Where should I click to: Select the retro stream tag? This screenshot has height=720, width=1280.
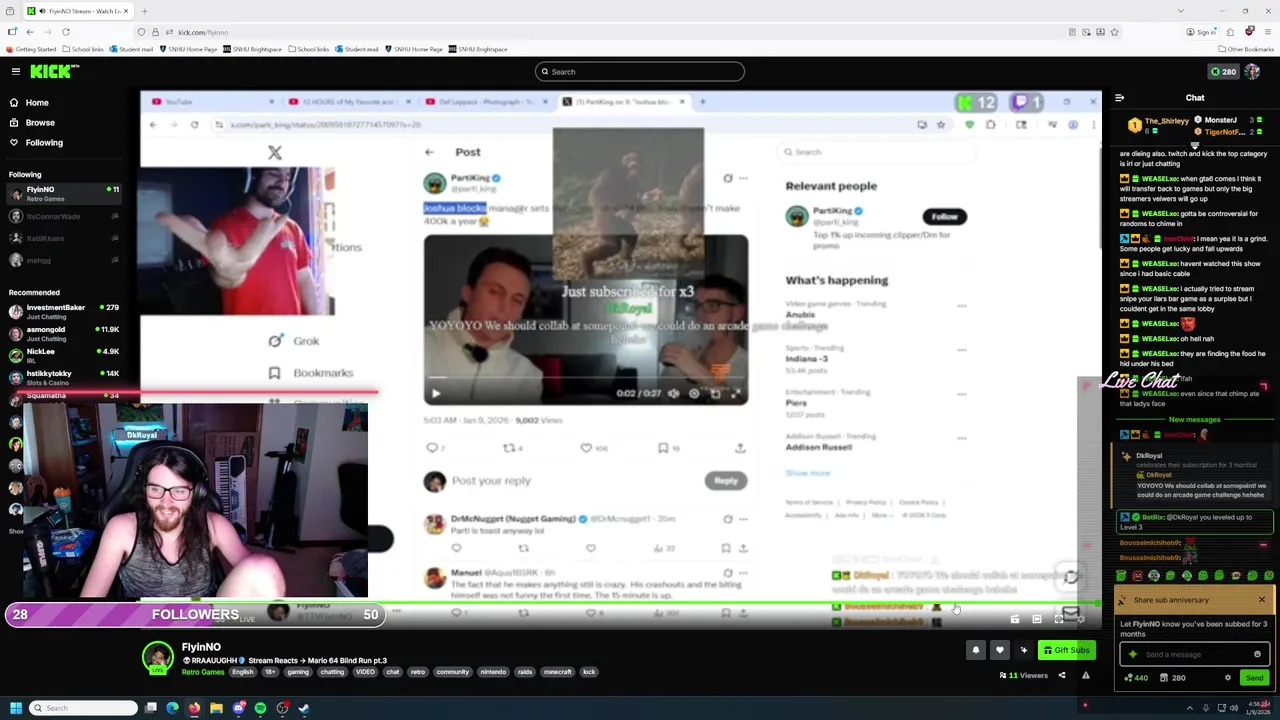pyautogui.click(x=418, y=672)
